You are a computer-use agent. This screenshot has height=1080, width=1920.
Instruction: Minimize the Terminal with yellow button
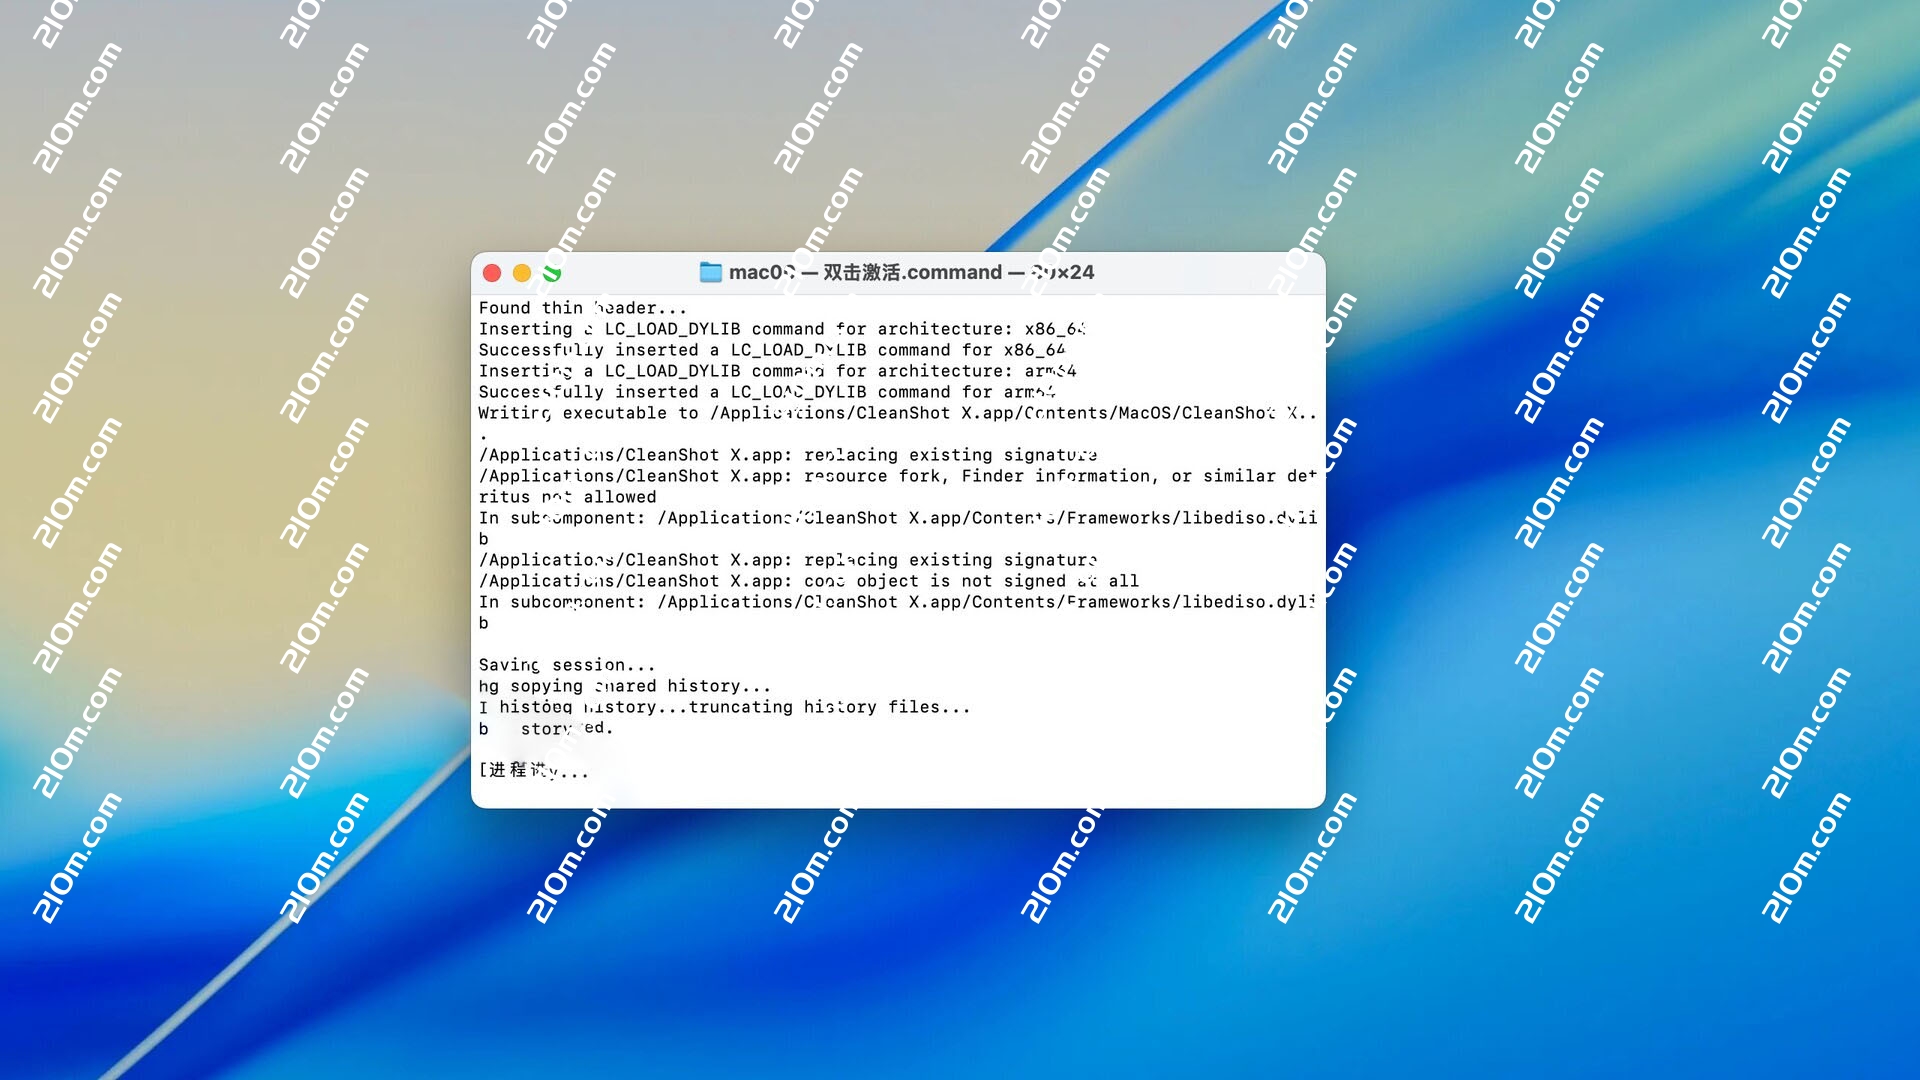pos(522,273)
